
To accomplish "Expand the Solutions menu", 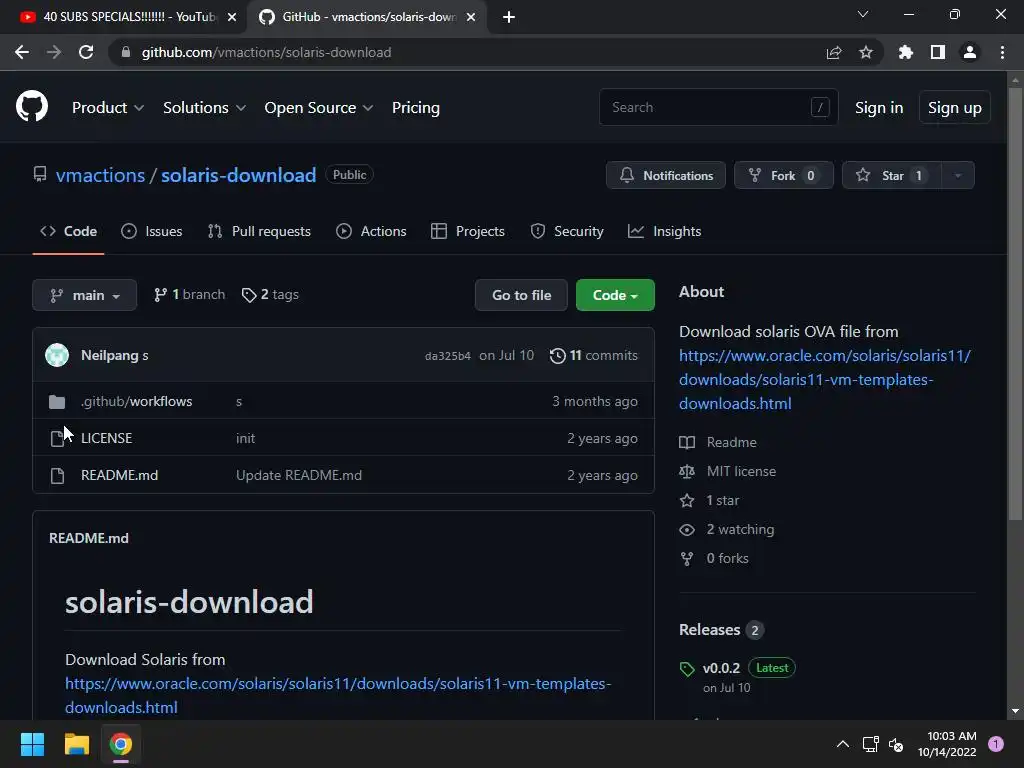I will (204, 108).
